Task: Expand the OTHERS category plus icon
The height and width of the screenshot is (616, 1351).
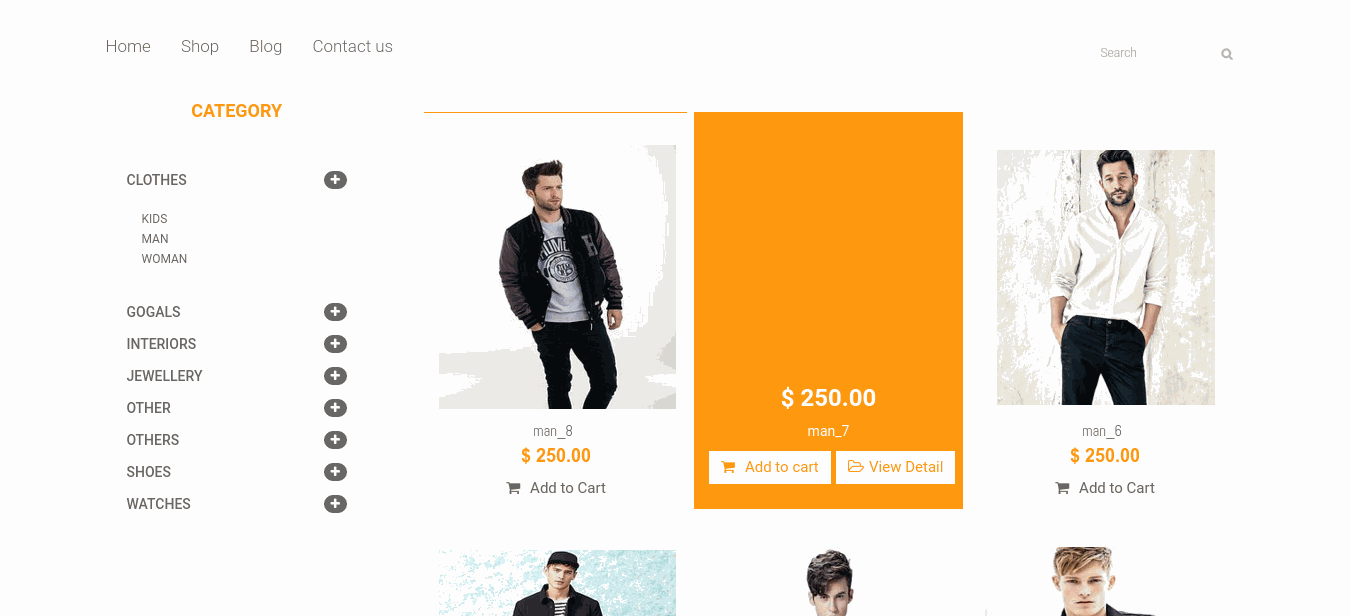Action: [335, 440]
